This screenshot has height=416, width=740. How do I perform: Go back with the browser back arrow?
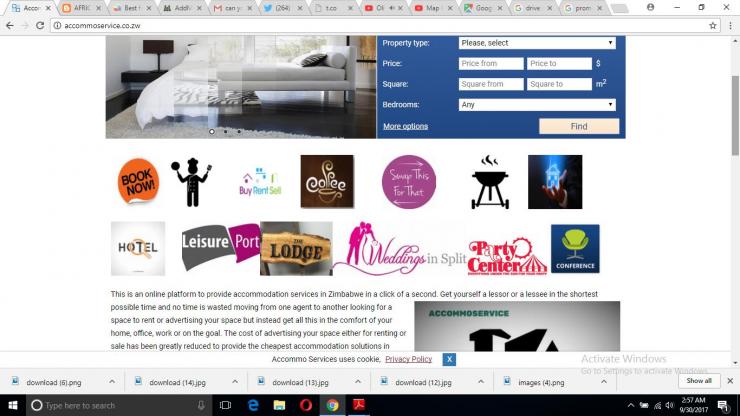(x=10, y=25)
